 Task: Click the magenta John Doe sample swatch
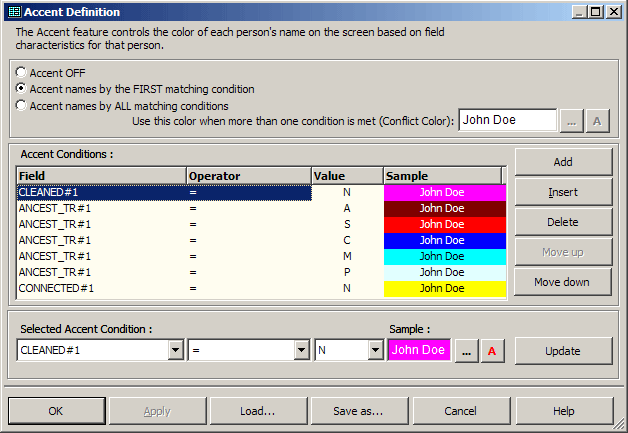[419, 350]
